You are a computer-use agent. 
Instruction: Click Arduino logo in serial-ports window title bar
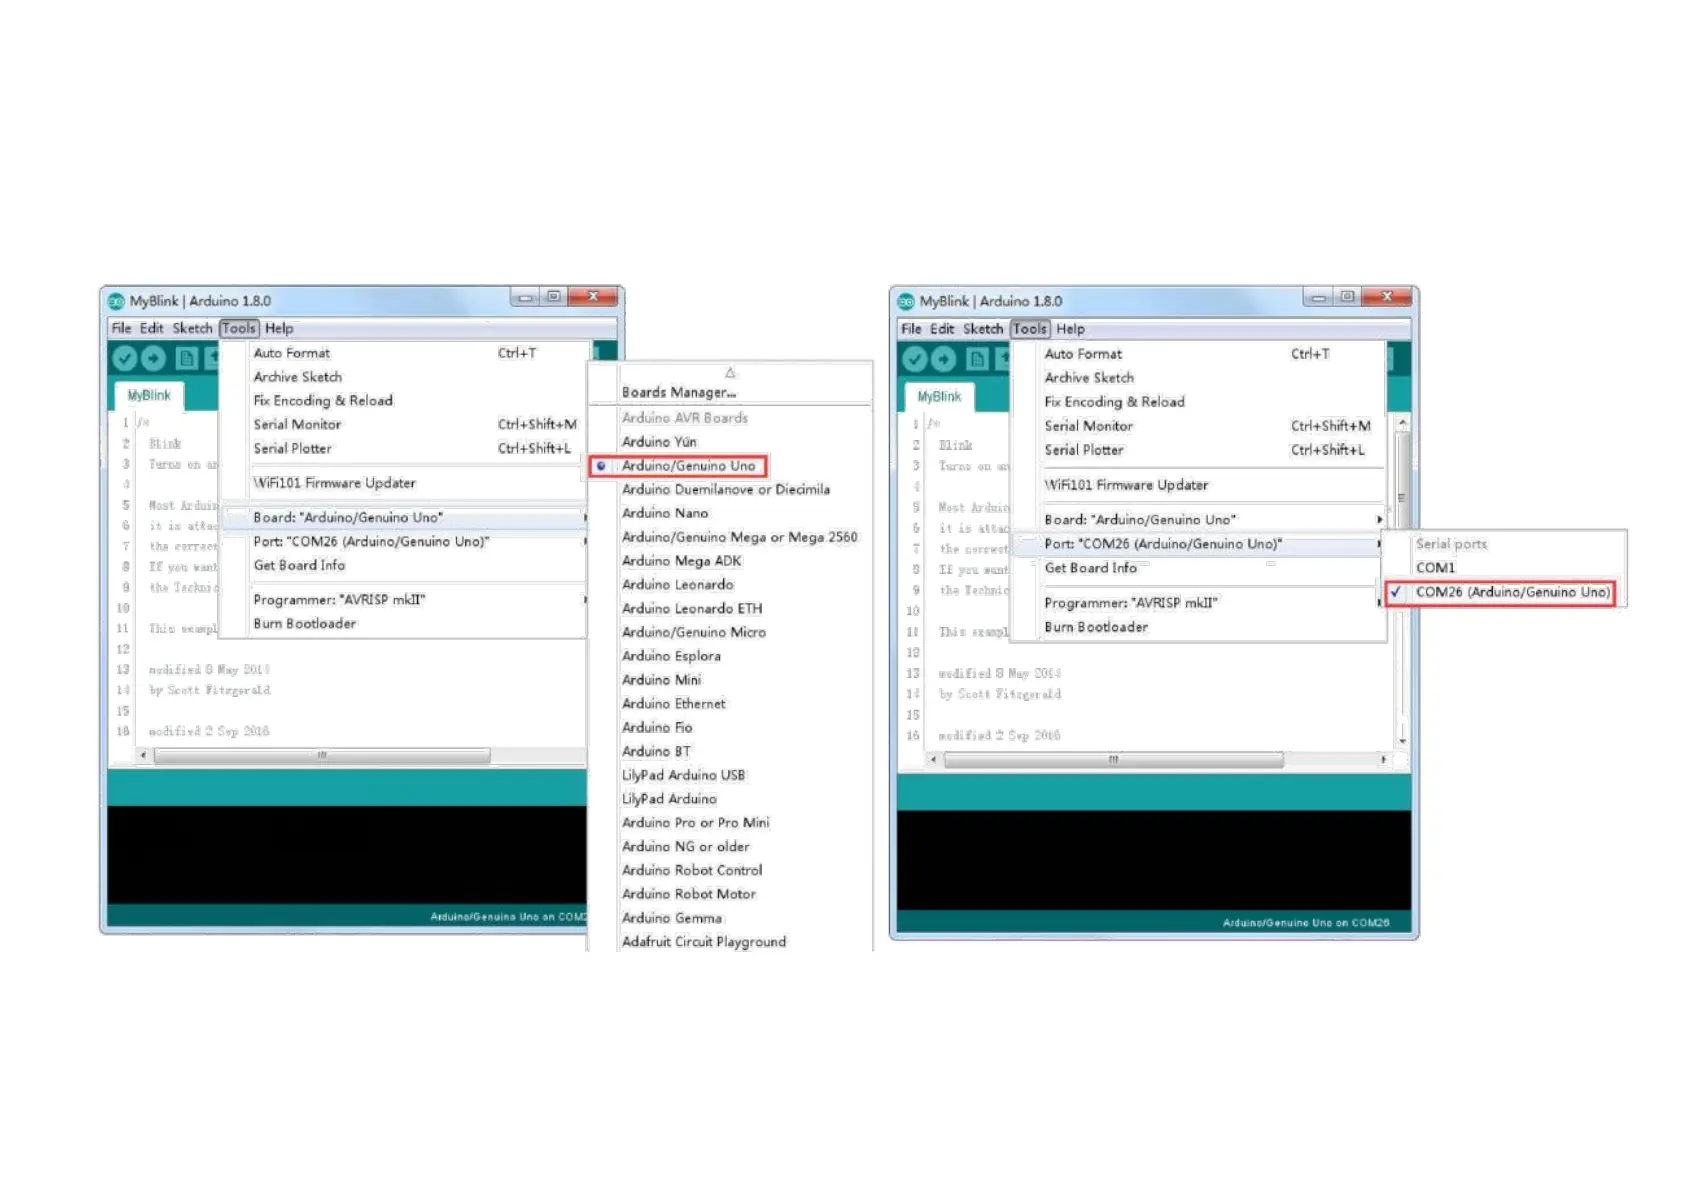[x=907, y=301]
